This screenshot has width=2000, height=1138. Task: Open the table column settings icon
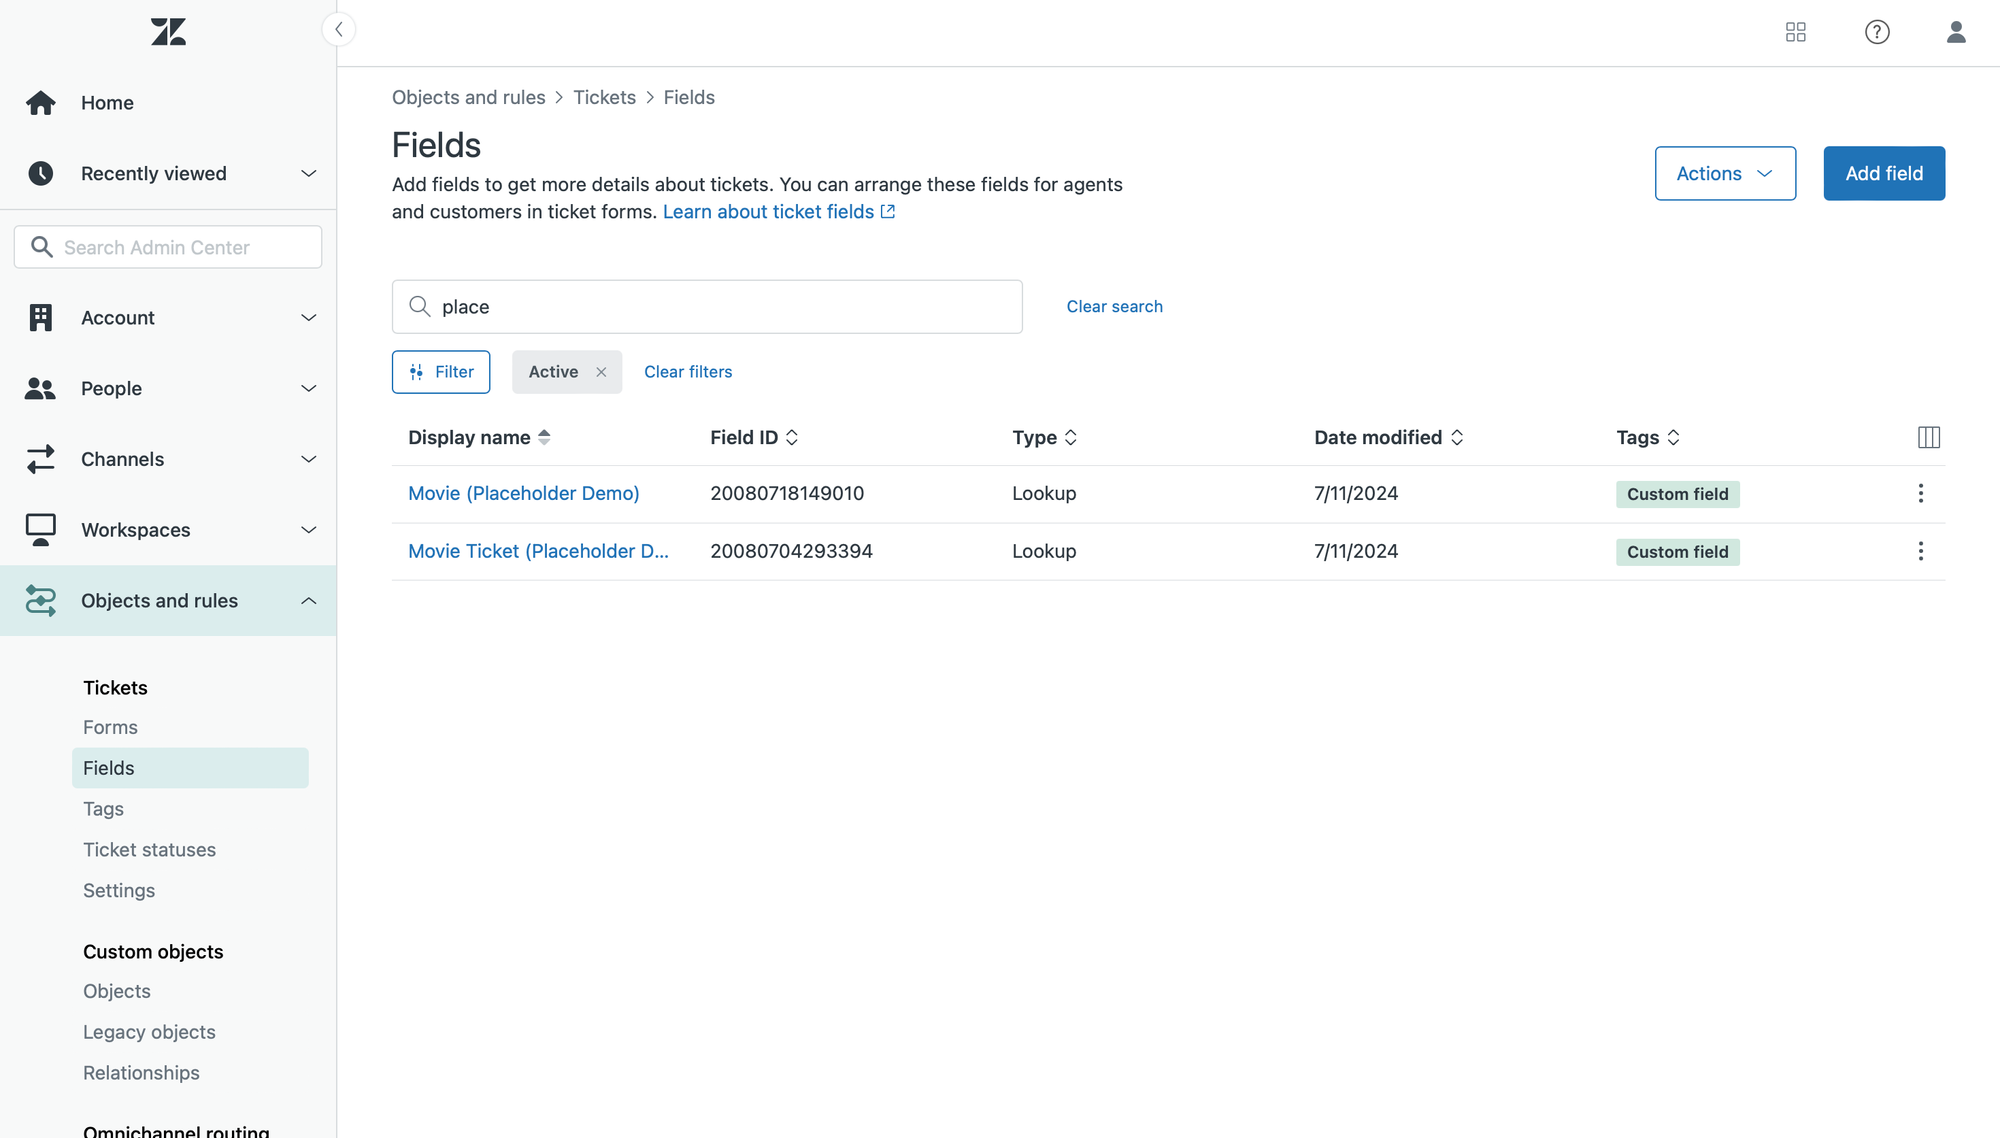[1929, 437]
